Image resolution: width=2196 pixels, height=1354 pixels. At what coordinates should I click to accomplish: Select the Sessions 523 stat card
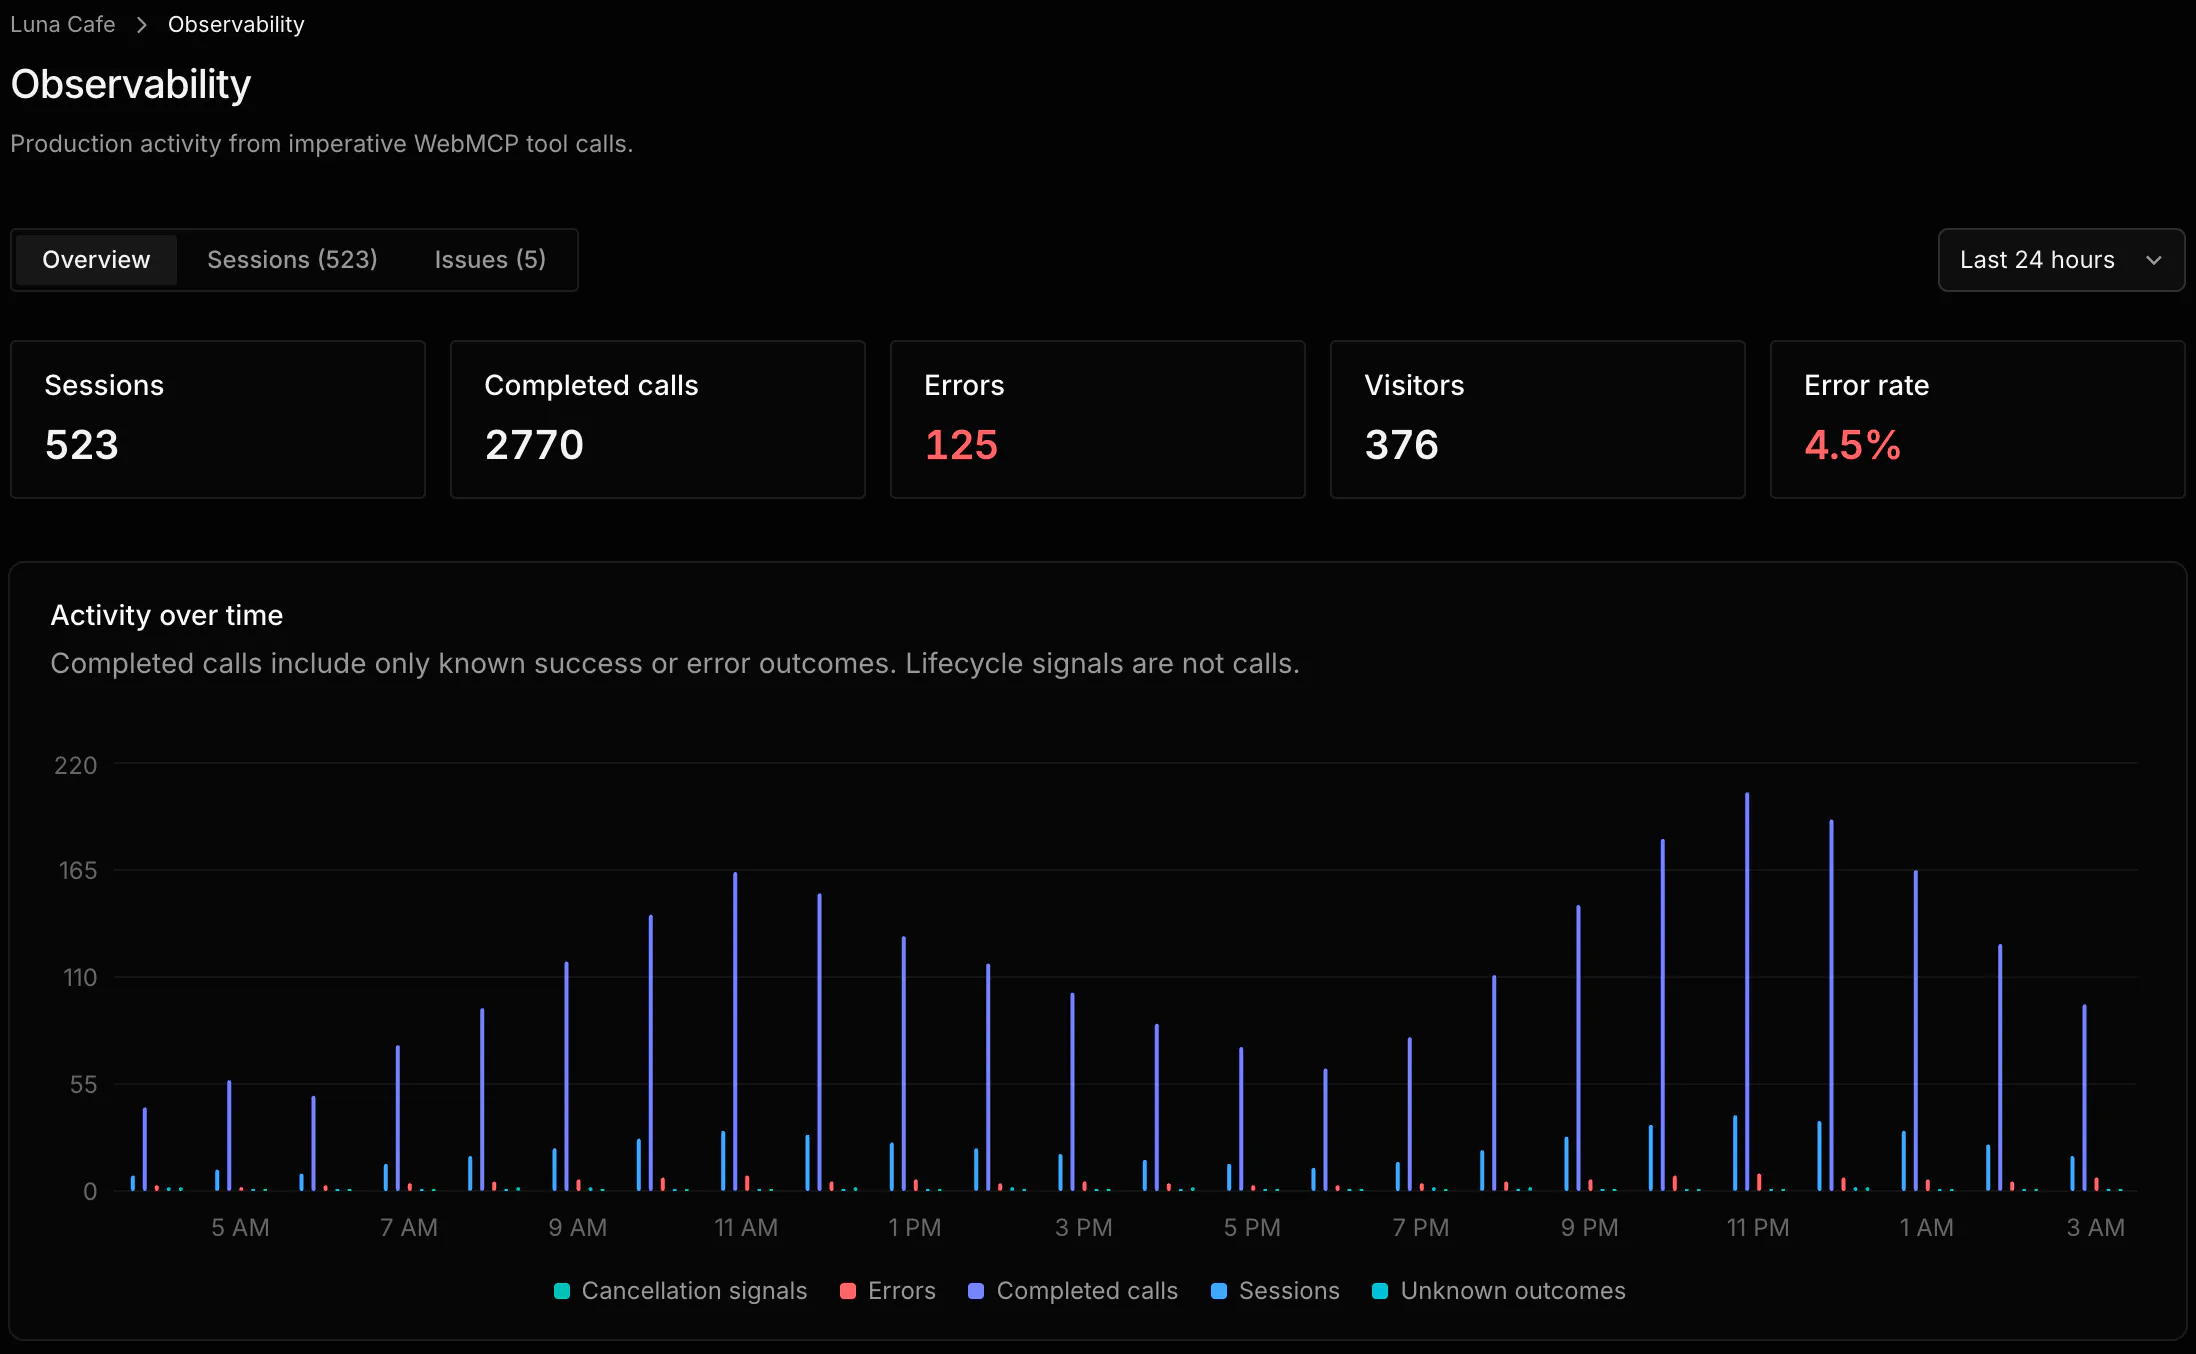(218, 419)
